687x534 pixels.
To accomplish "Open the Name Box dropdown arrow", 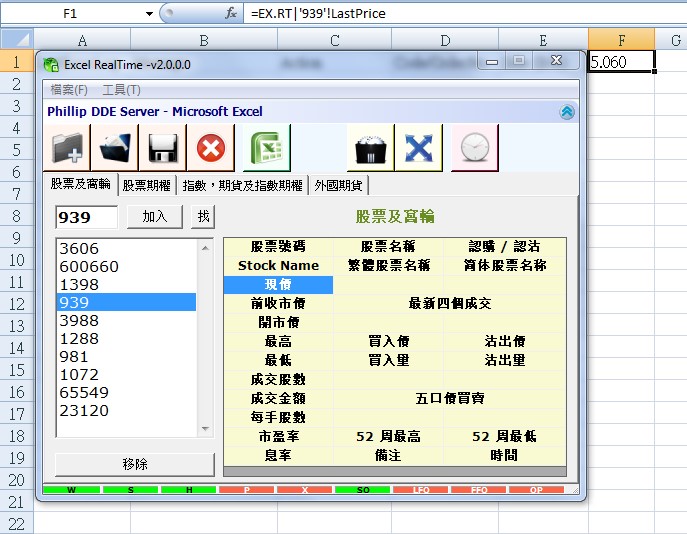I will (149, 14).
